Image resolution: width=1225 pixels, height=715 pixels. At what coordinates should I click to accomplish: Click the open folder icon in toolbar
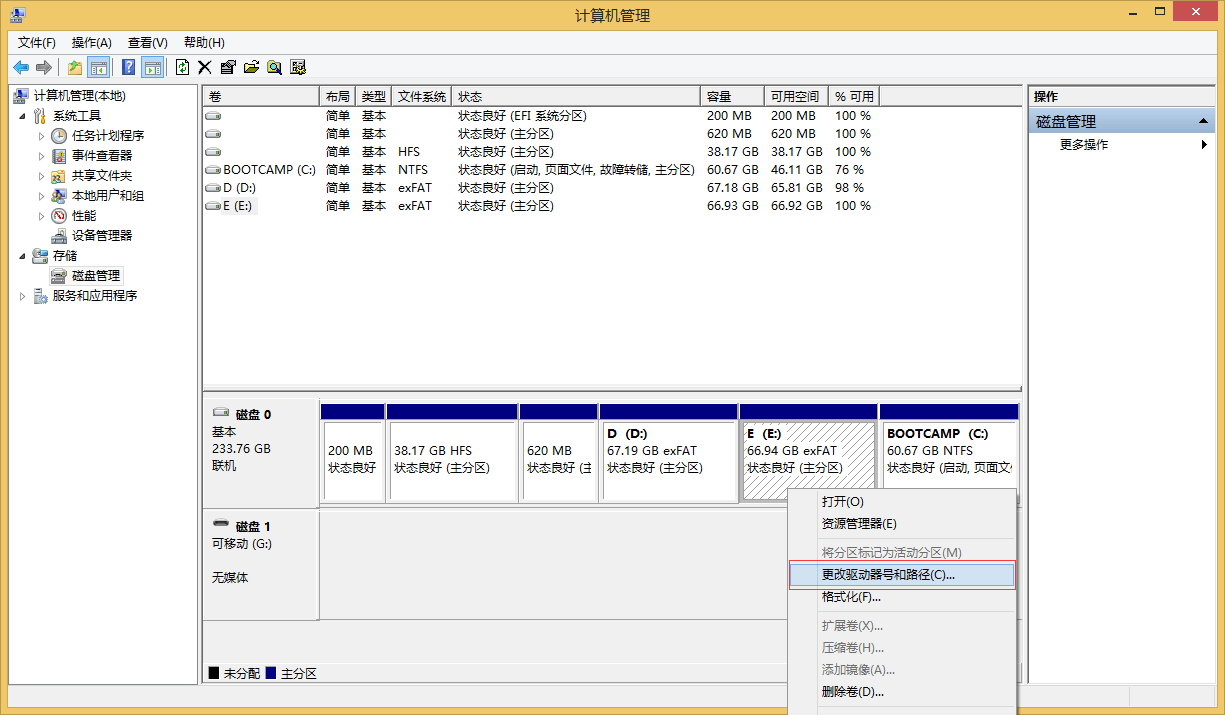click(x=251, y=67)
